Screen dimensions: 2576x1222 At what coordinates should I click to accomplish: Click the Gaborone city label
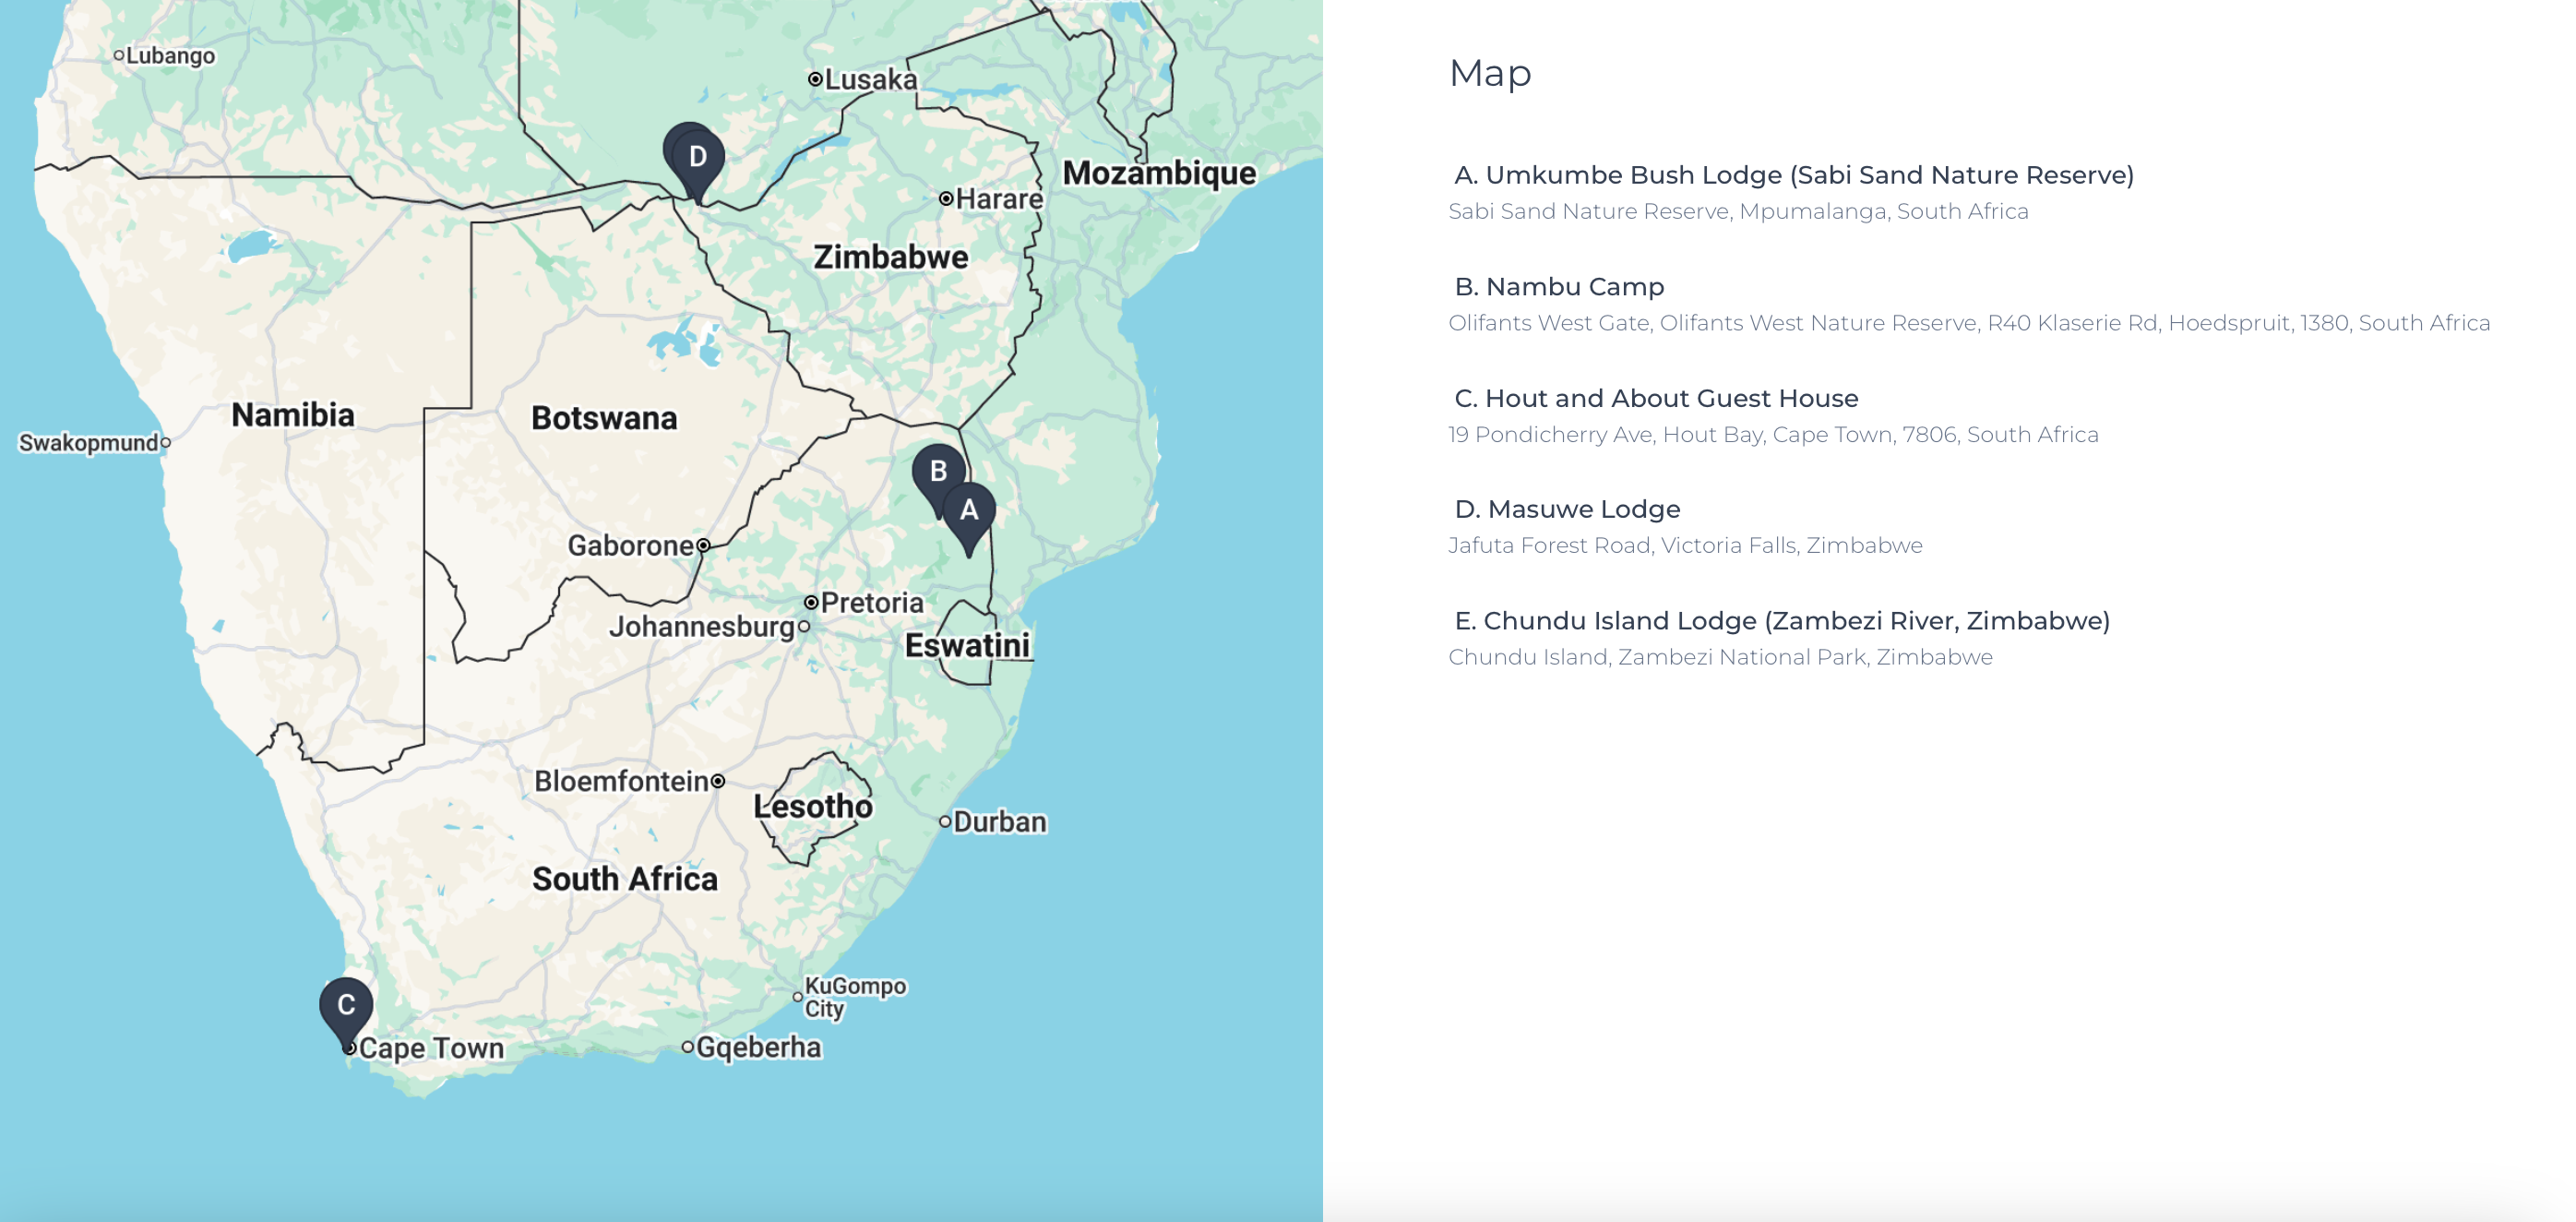631,546
